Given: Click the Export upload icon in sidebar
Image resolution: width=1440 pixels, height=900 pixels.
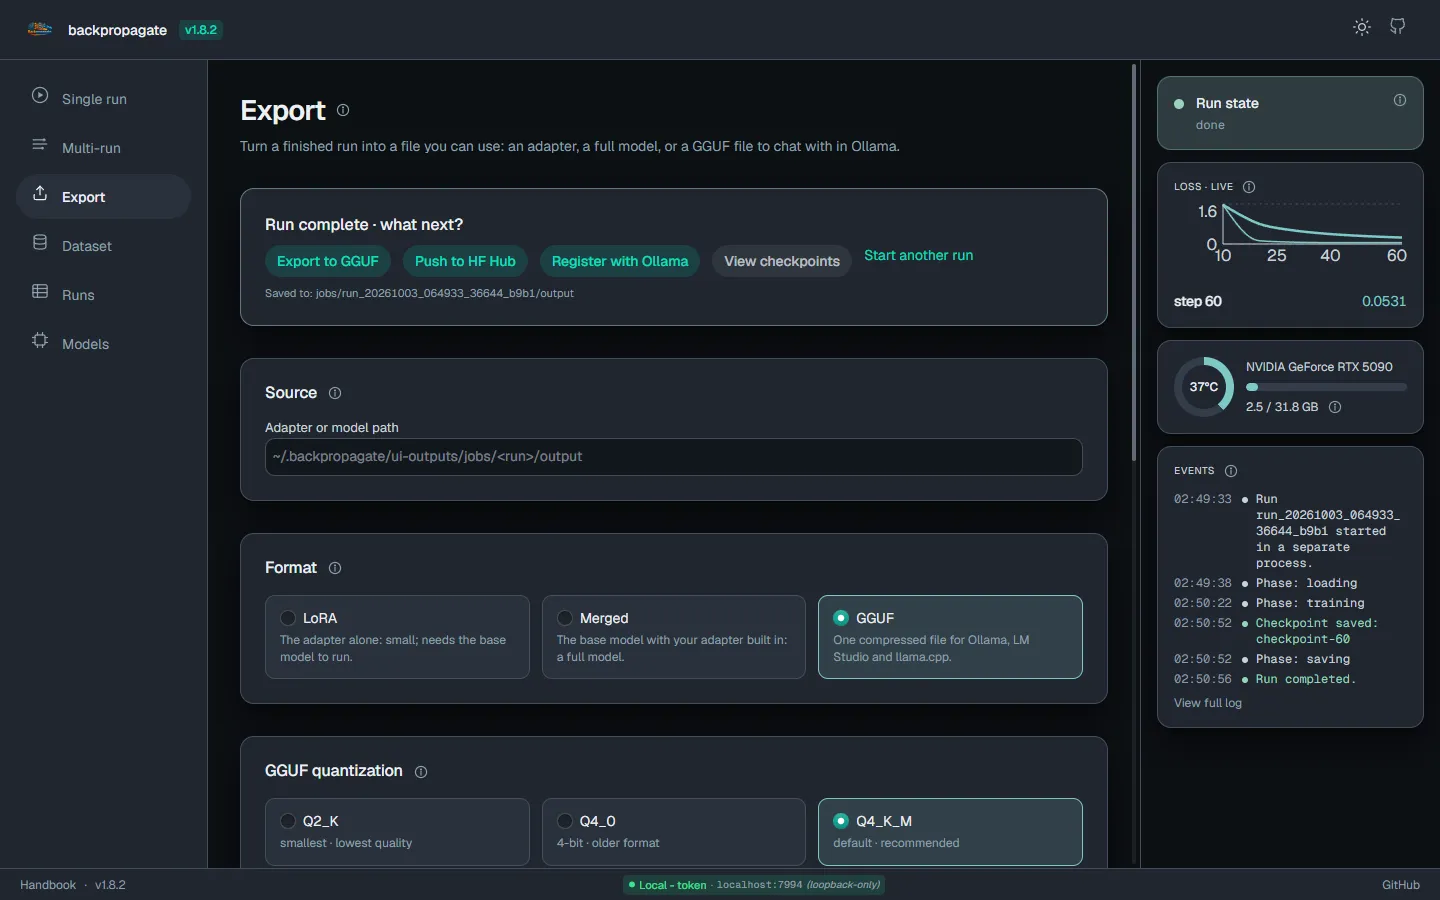Looking at the screenshot, I should (x=40, y=194).
